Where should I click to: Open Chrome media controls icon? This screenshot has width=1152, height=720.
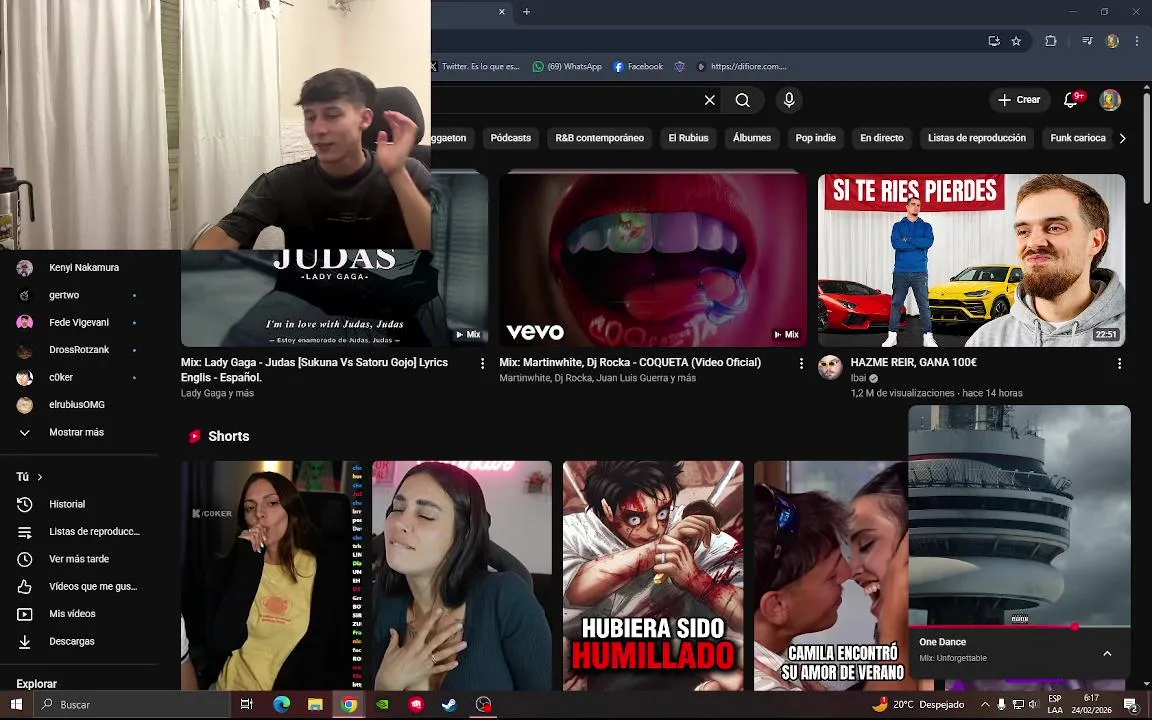coord(1087,41)
